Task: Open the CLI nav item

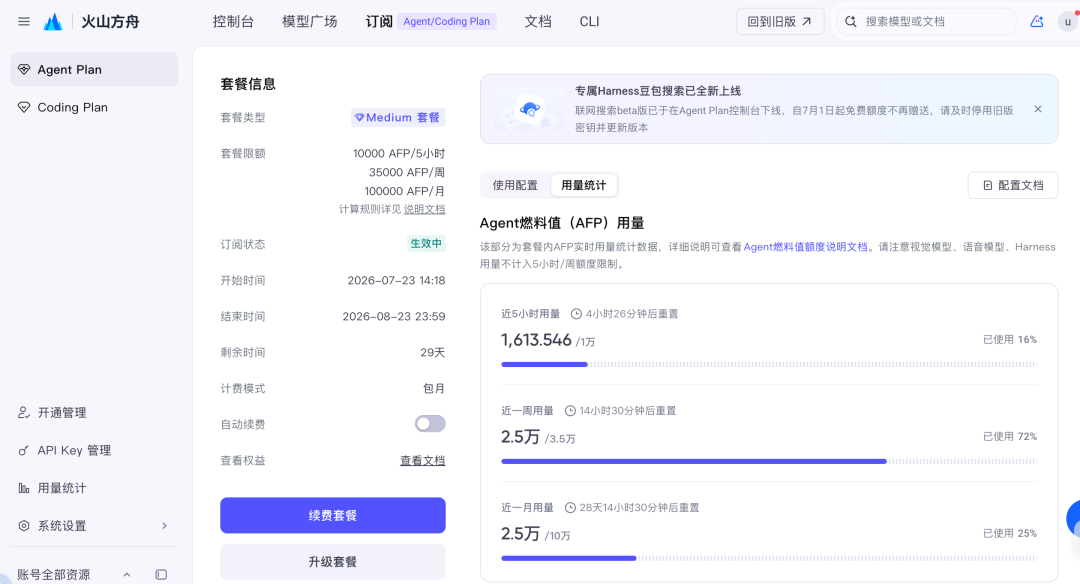Action: click(x=590, y=21)
